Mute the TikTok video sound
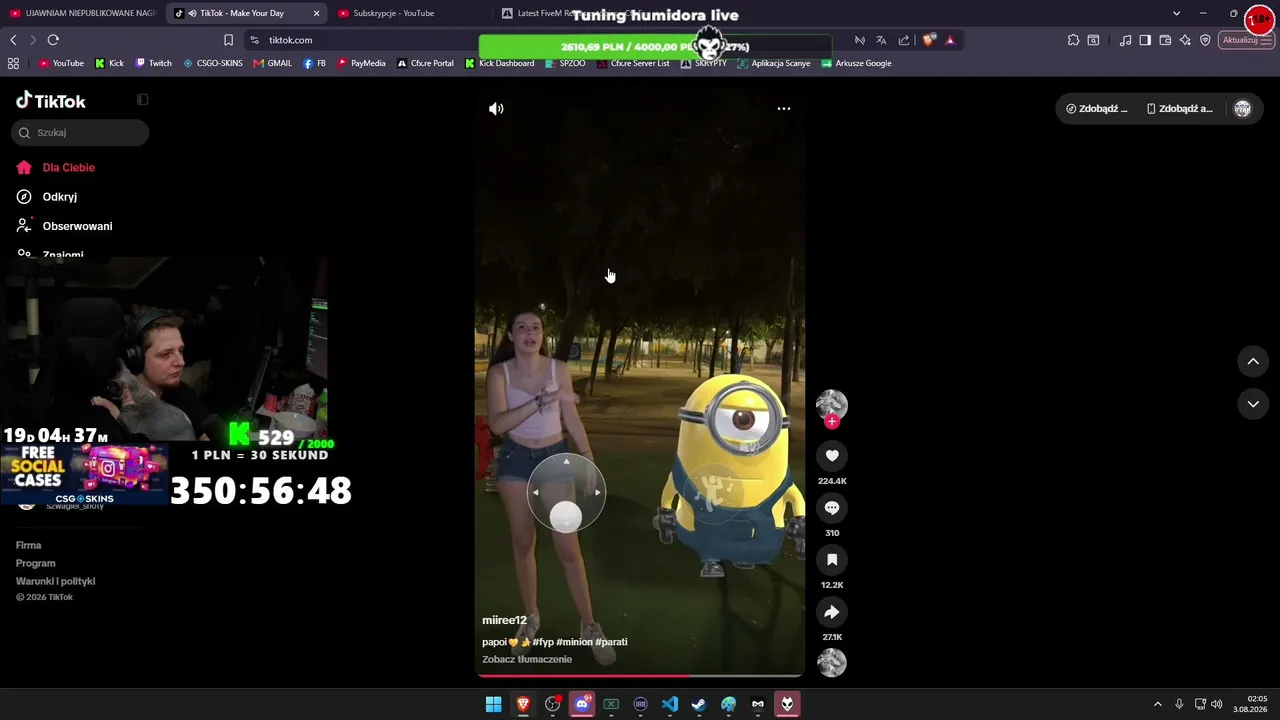The image size is (1280, 720). (496, 108)
